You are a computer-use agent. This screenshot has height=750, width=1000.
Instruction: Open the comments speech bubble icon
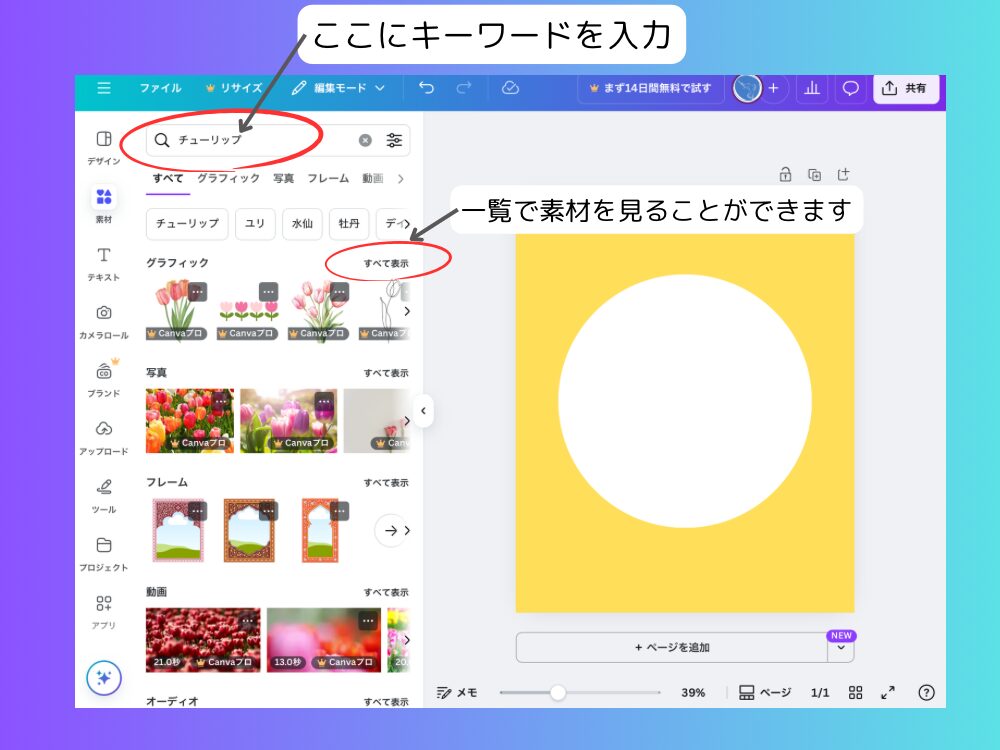(x=850, y=88)
